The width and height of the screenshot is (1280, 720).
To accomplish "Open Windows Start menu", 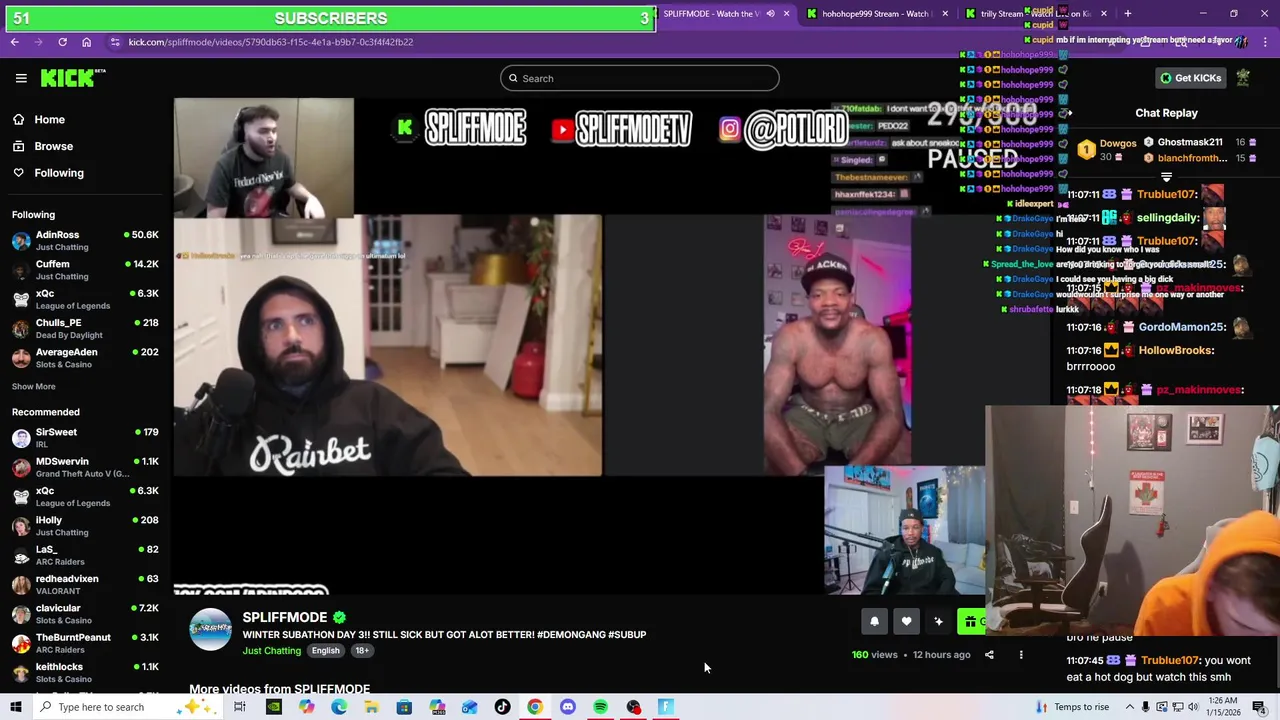I will [16, 707].
